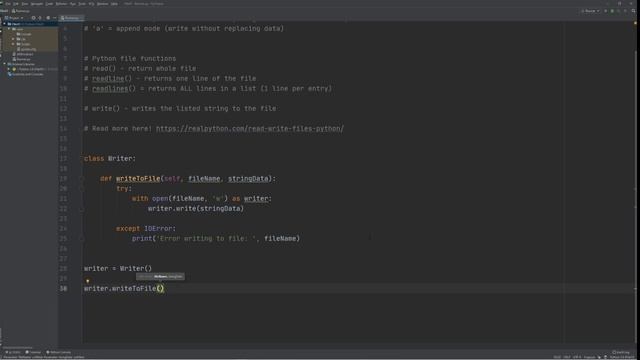This screenshot has height=360, width=640.
Task: Click the Debug button in the toolbar
Action: coord(612,11)
